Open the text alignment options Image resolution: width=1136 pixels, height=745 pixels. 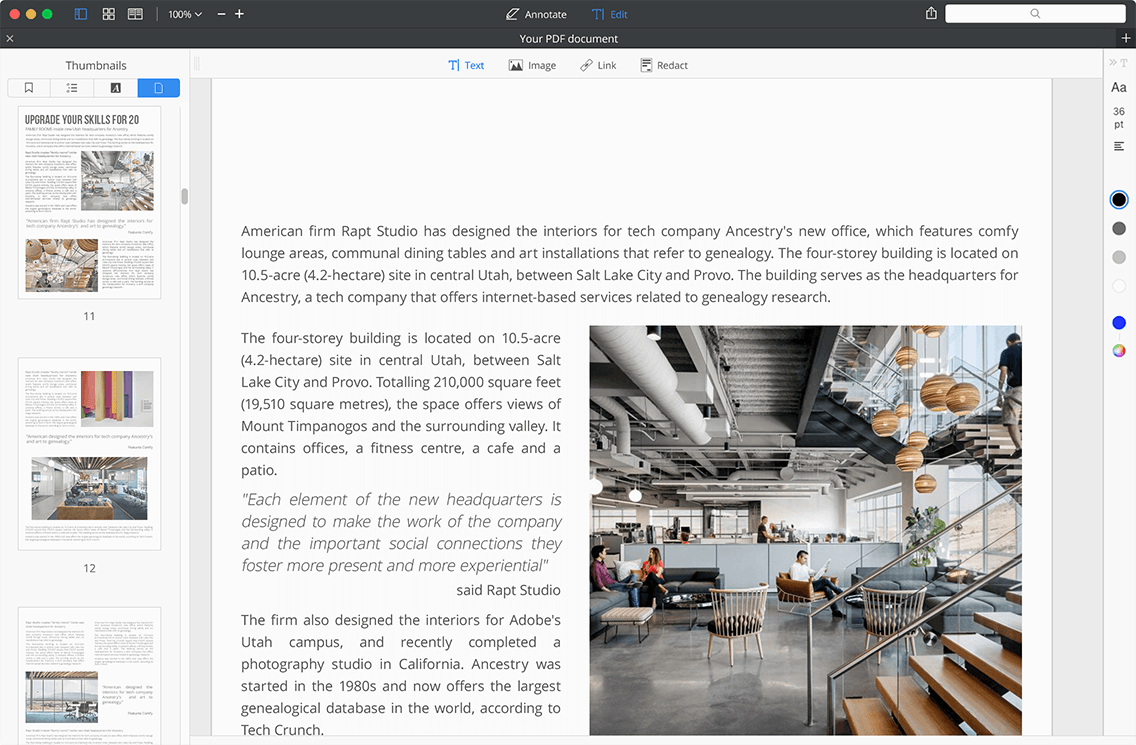pyautogui.click(x=1119, y=146)
